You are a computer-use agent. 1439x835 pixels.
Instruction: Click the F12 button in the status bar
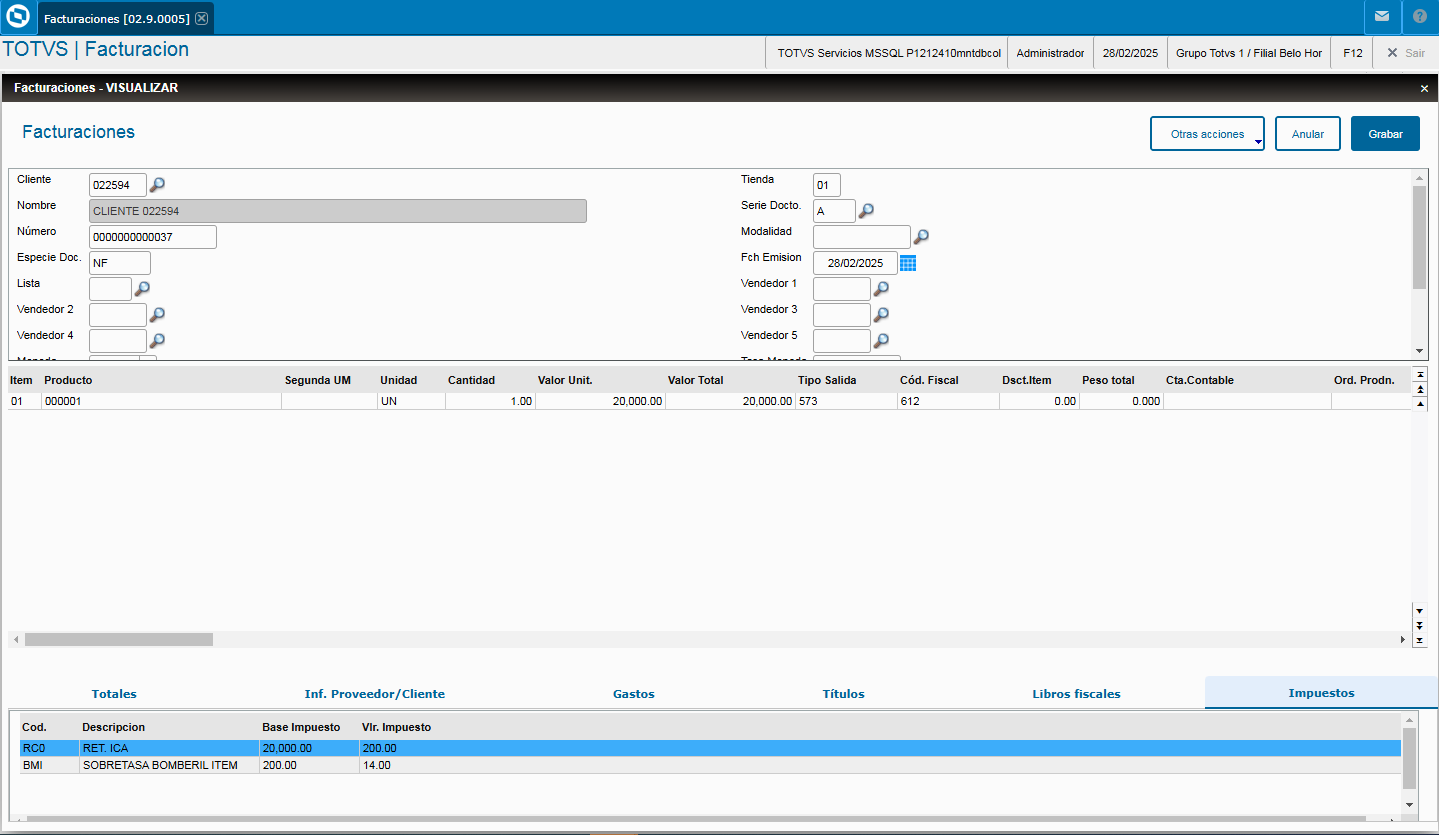point(1352,53)
